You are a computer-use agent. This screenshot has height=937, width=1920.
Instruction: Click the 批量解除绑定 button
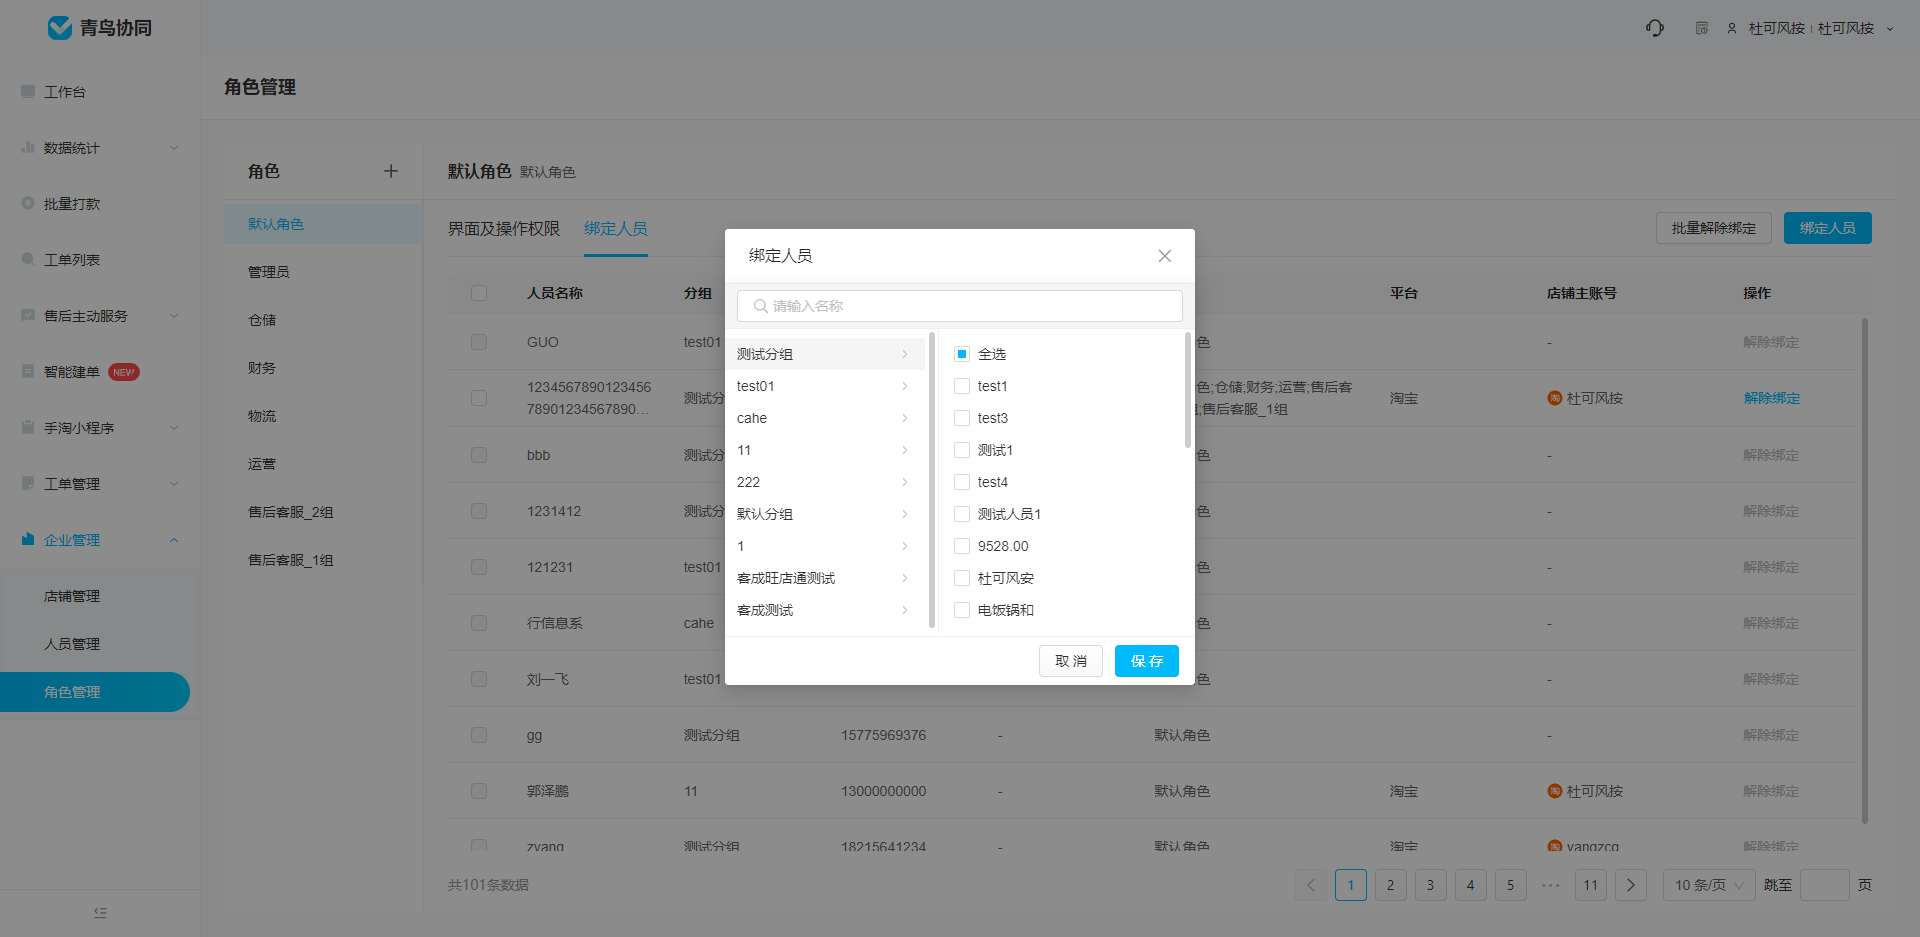tap(1714, 228)
